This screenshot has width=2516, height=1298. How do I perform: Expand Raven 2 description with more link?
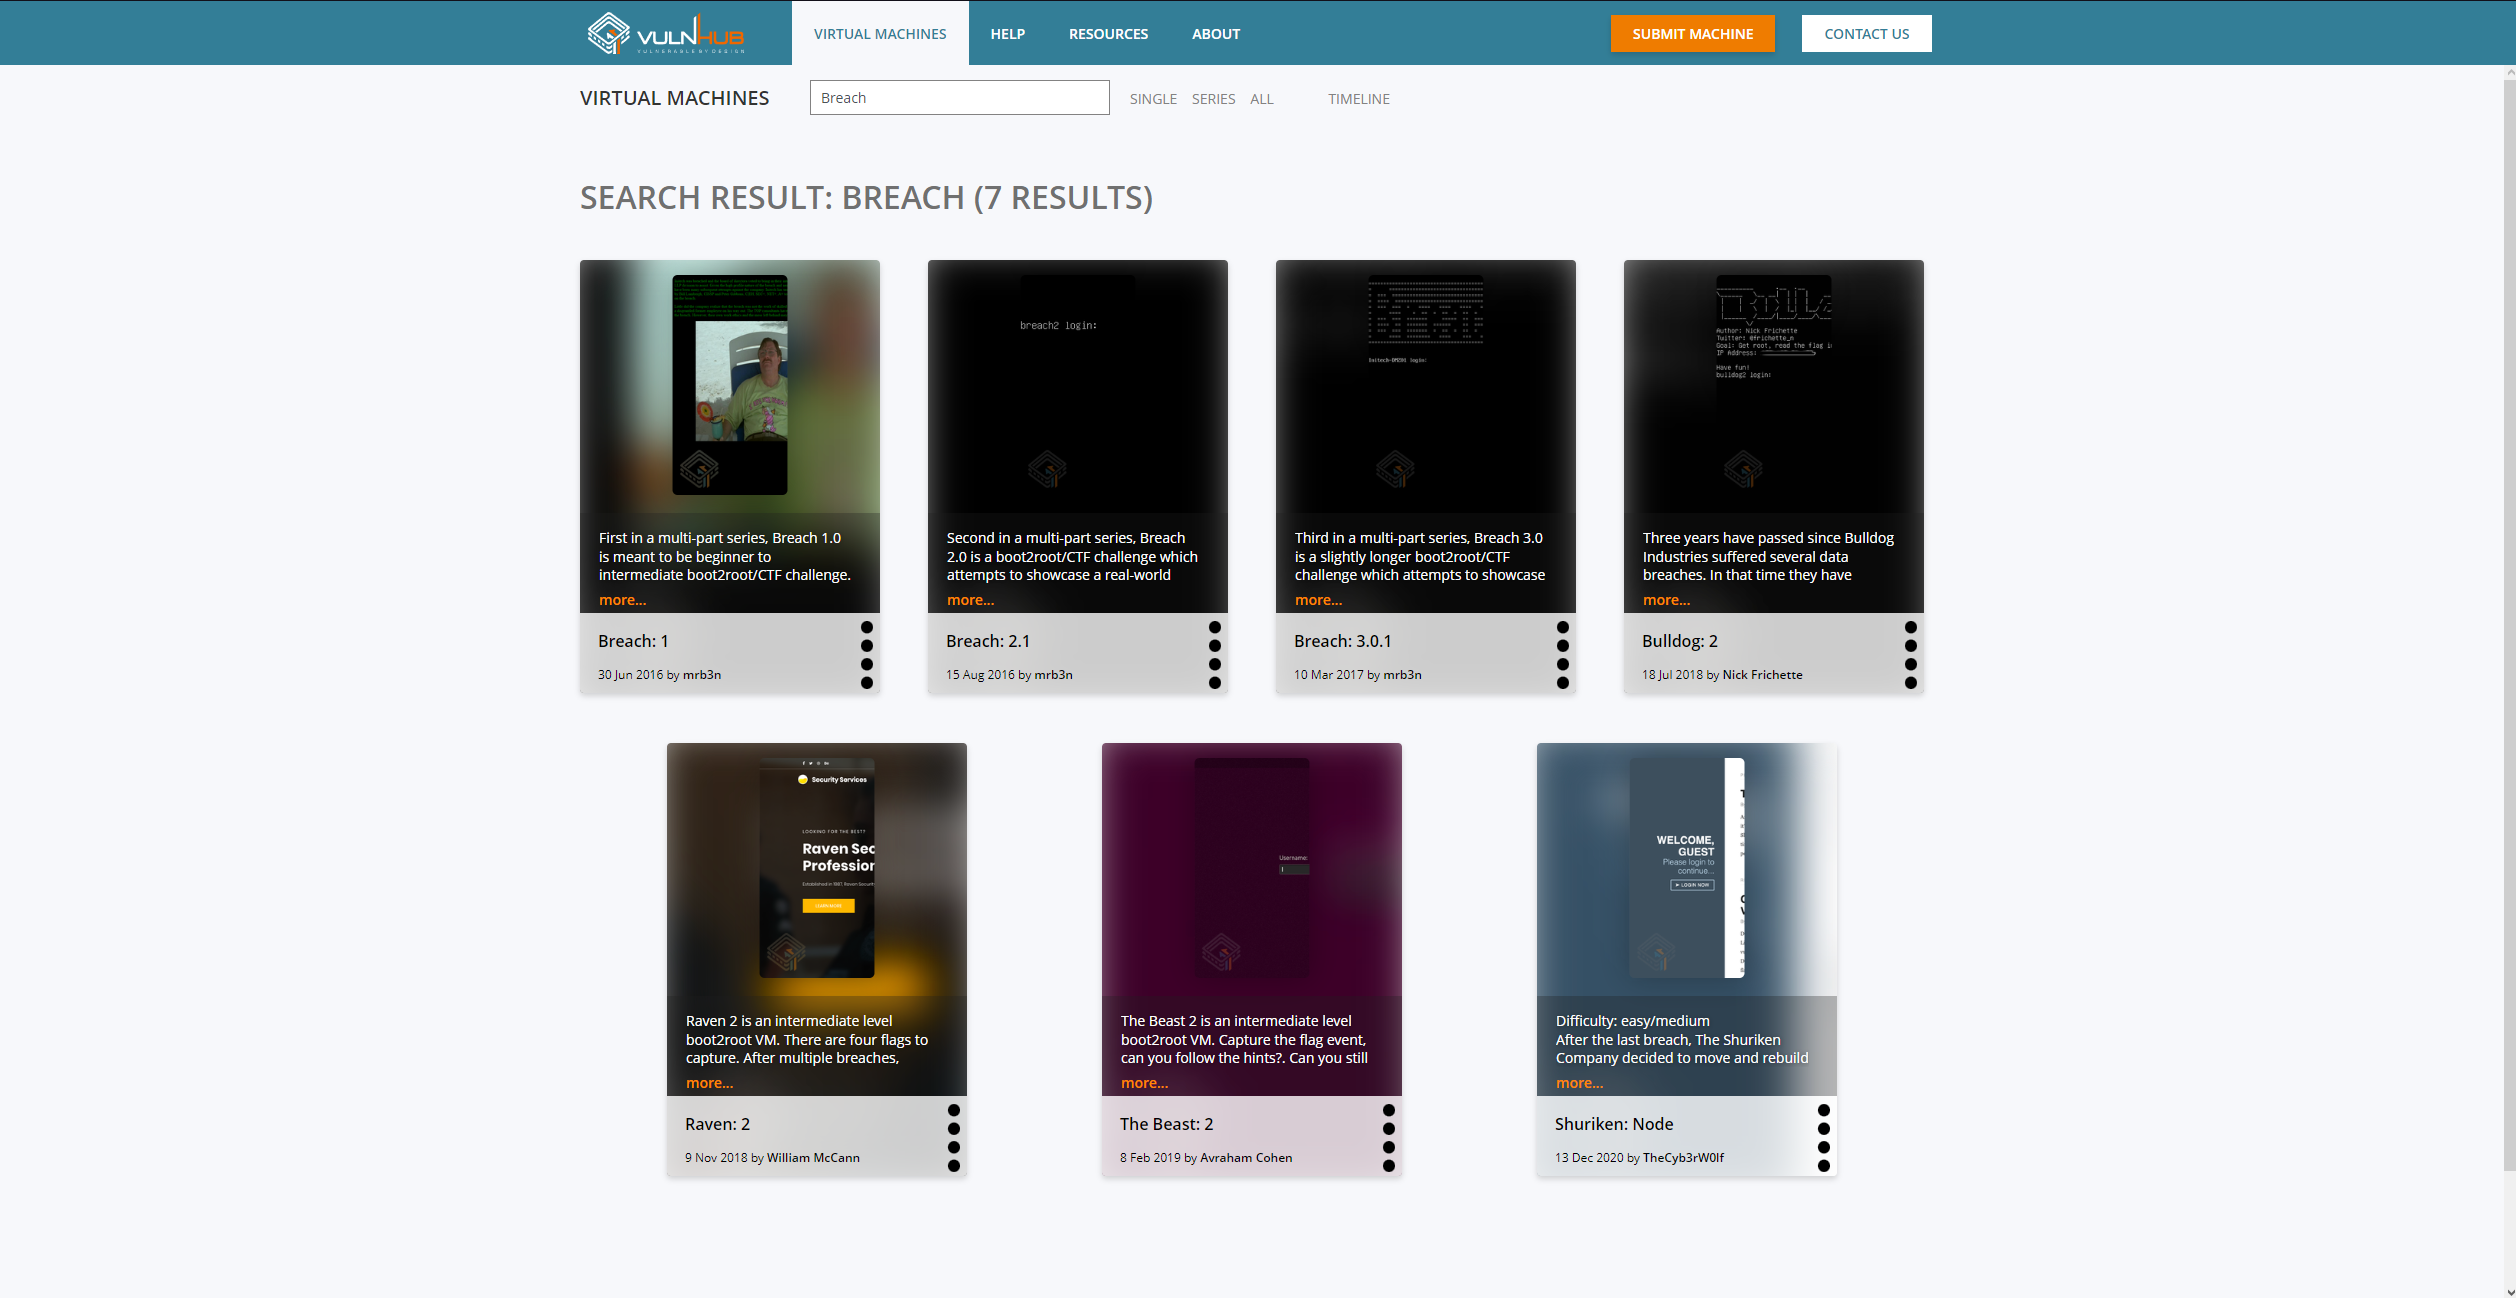pyautogui.click(x=709, y=1083)
